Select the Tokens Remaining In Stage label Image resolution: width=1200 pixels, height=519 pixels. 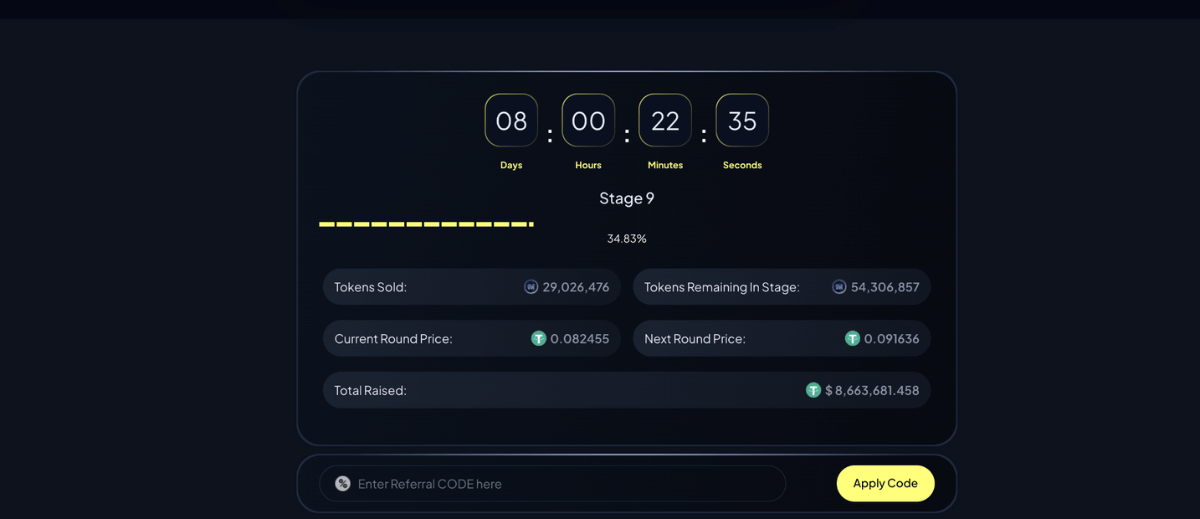coord(721,287)
